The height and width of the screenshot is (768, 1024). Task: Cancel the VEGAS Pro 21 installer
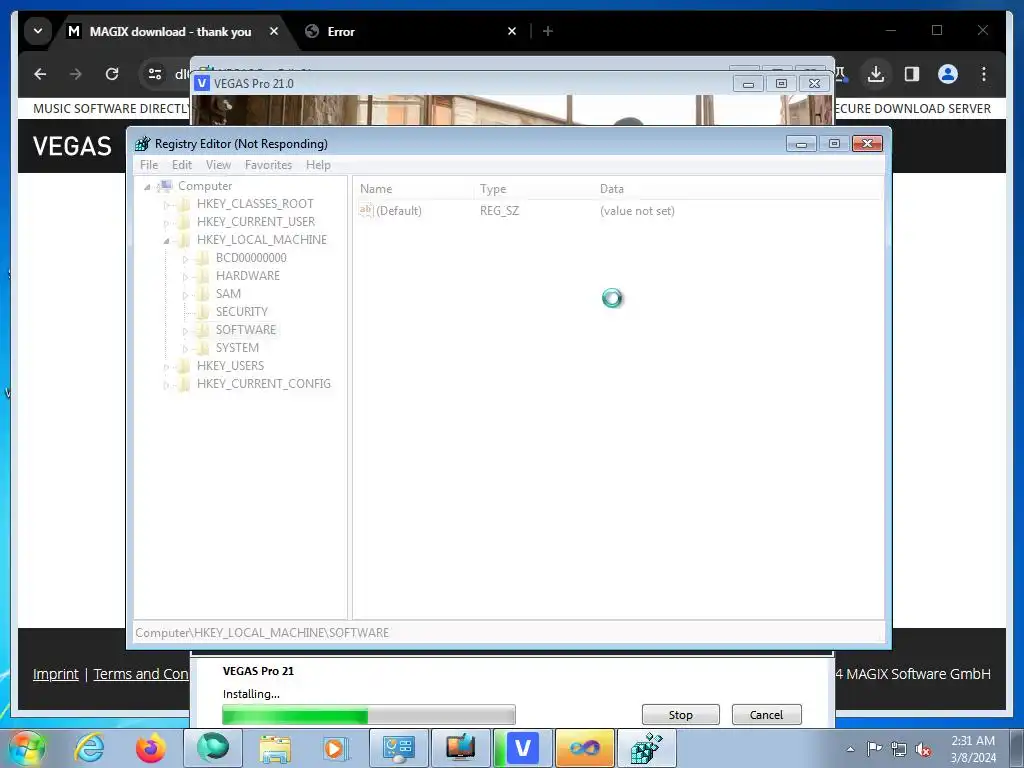[x=766, y=714]
